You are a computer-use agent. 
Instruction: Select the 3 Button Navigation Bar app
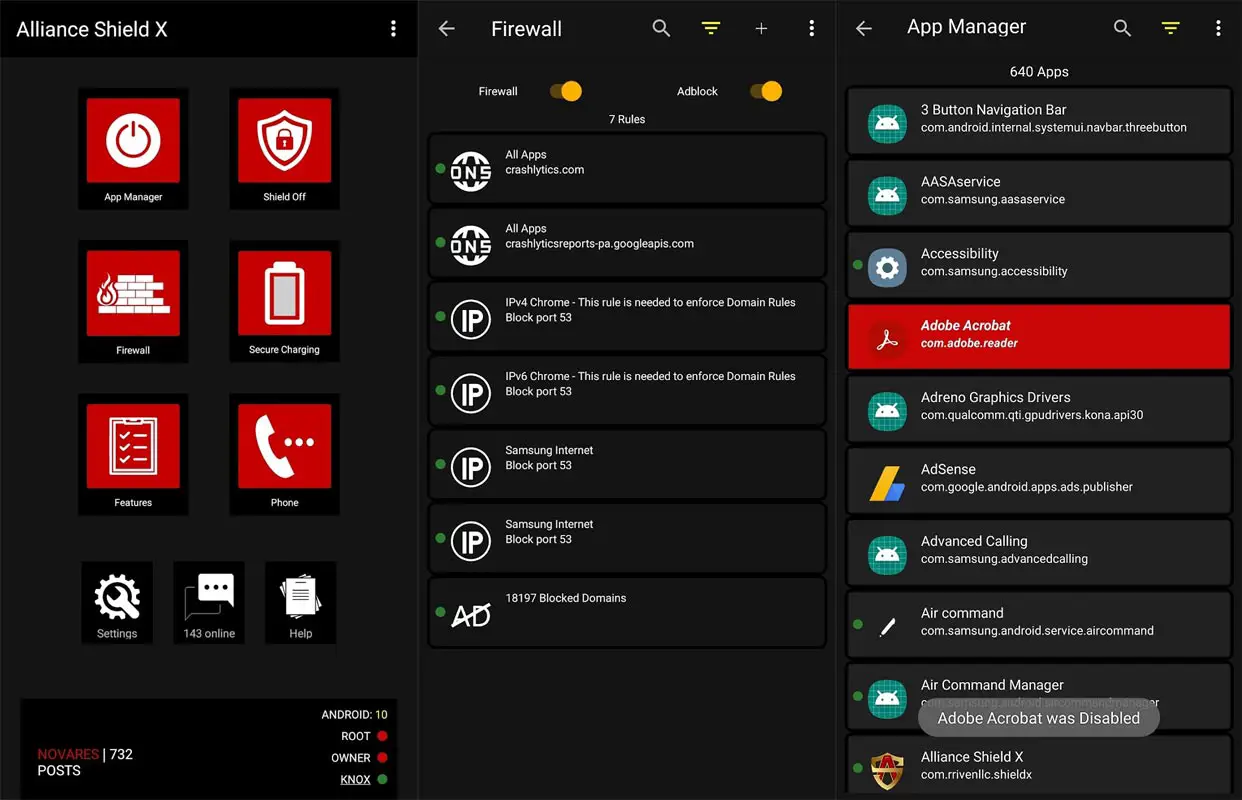[x=1039, y=121]
